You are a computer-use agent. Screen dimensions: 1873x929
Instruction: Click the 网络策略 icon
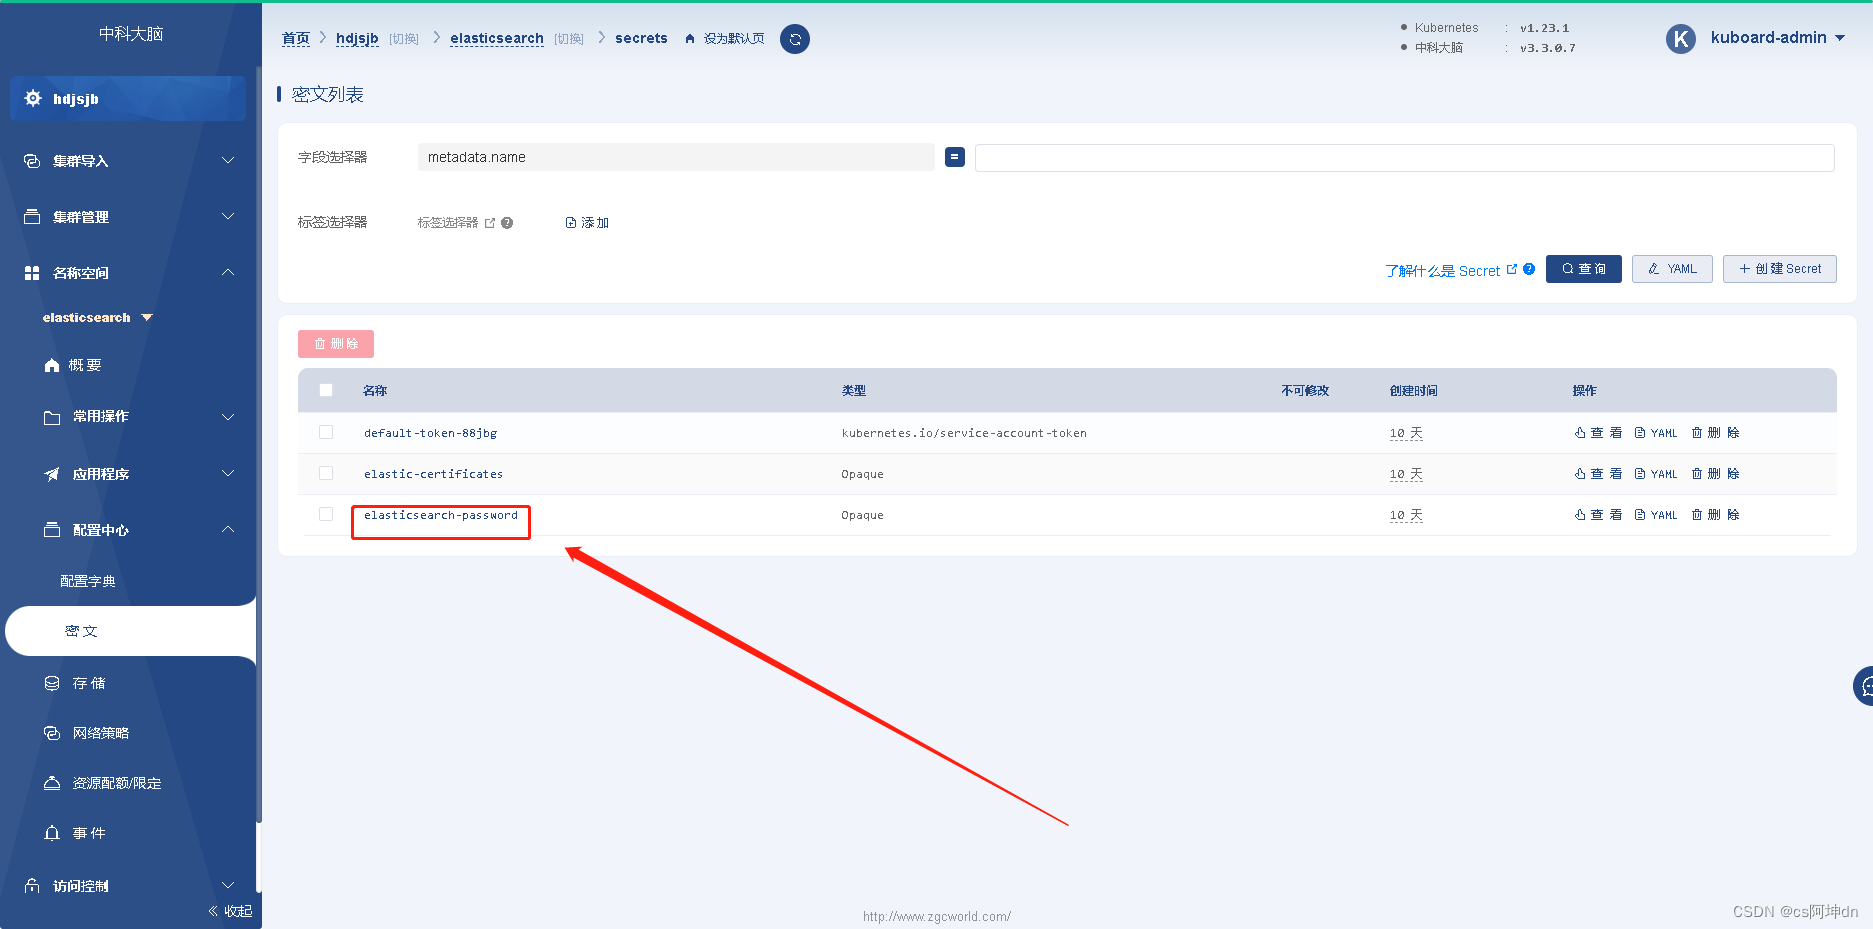[52, 733]
